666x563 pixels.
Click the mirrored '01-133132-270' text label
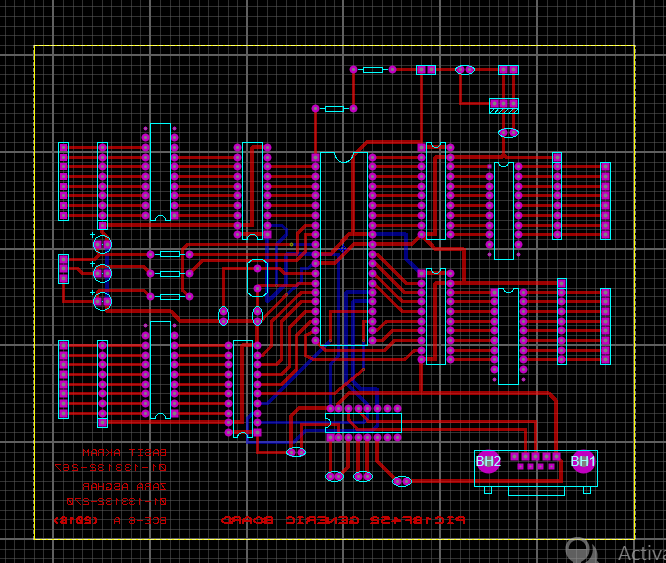point(116,501)
